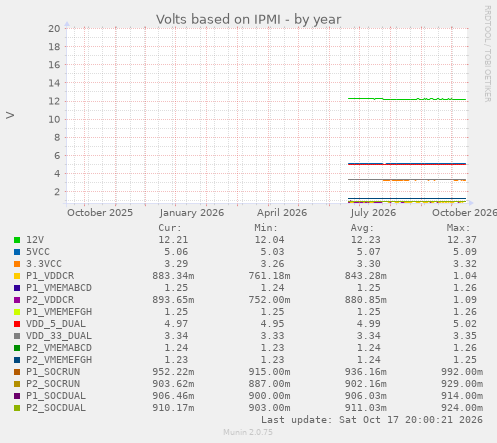
Task: Click the Min: column header
Action: pyautogui.click(x=266, y=228)
